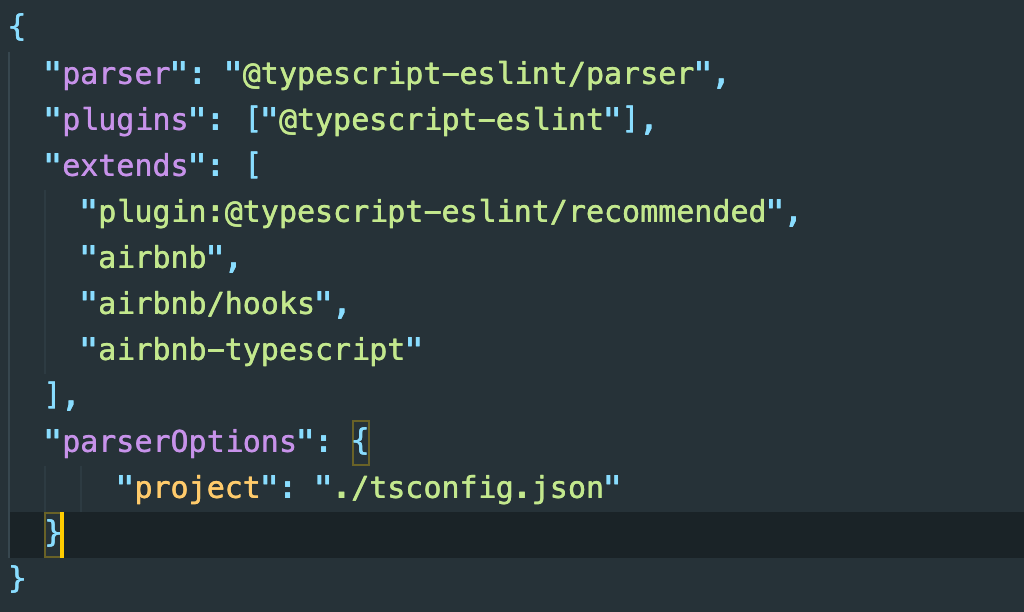Click the "./tsconfig.json" string value
This screenshot has width=1024, height=612.
coord(468,489)
